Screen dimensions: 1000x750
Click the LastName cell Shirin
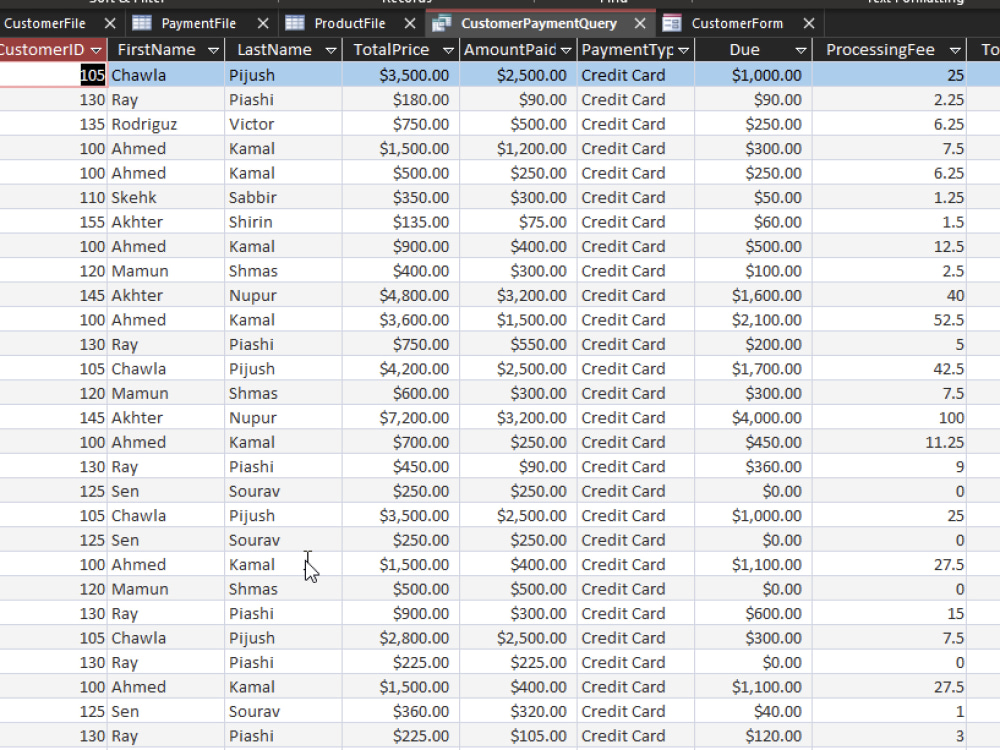click(283, 222)
